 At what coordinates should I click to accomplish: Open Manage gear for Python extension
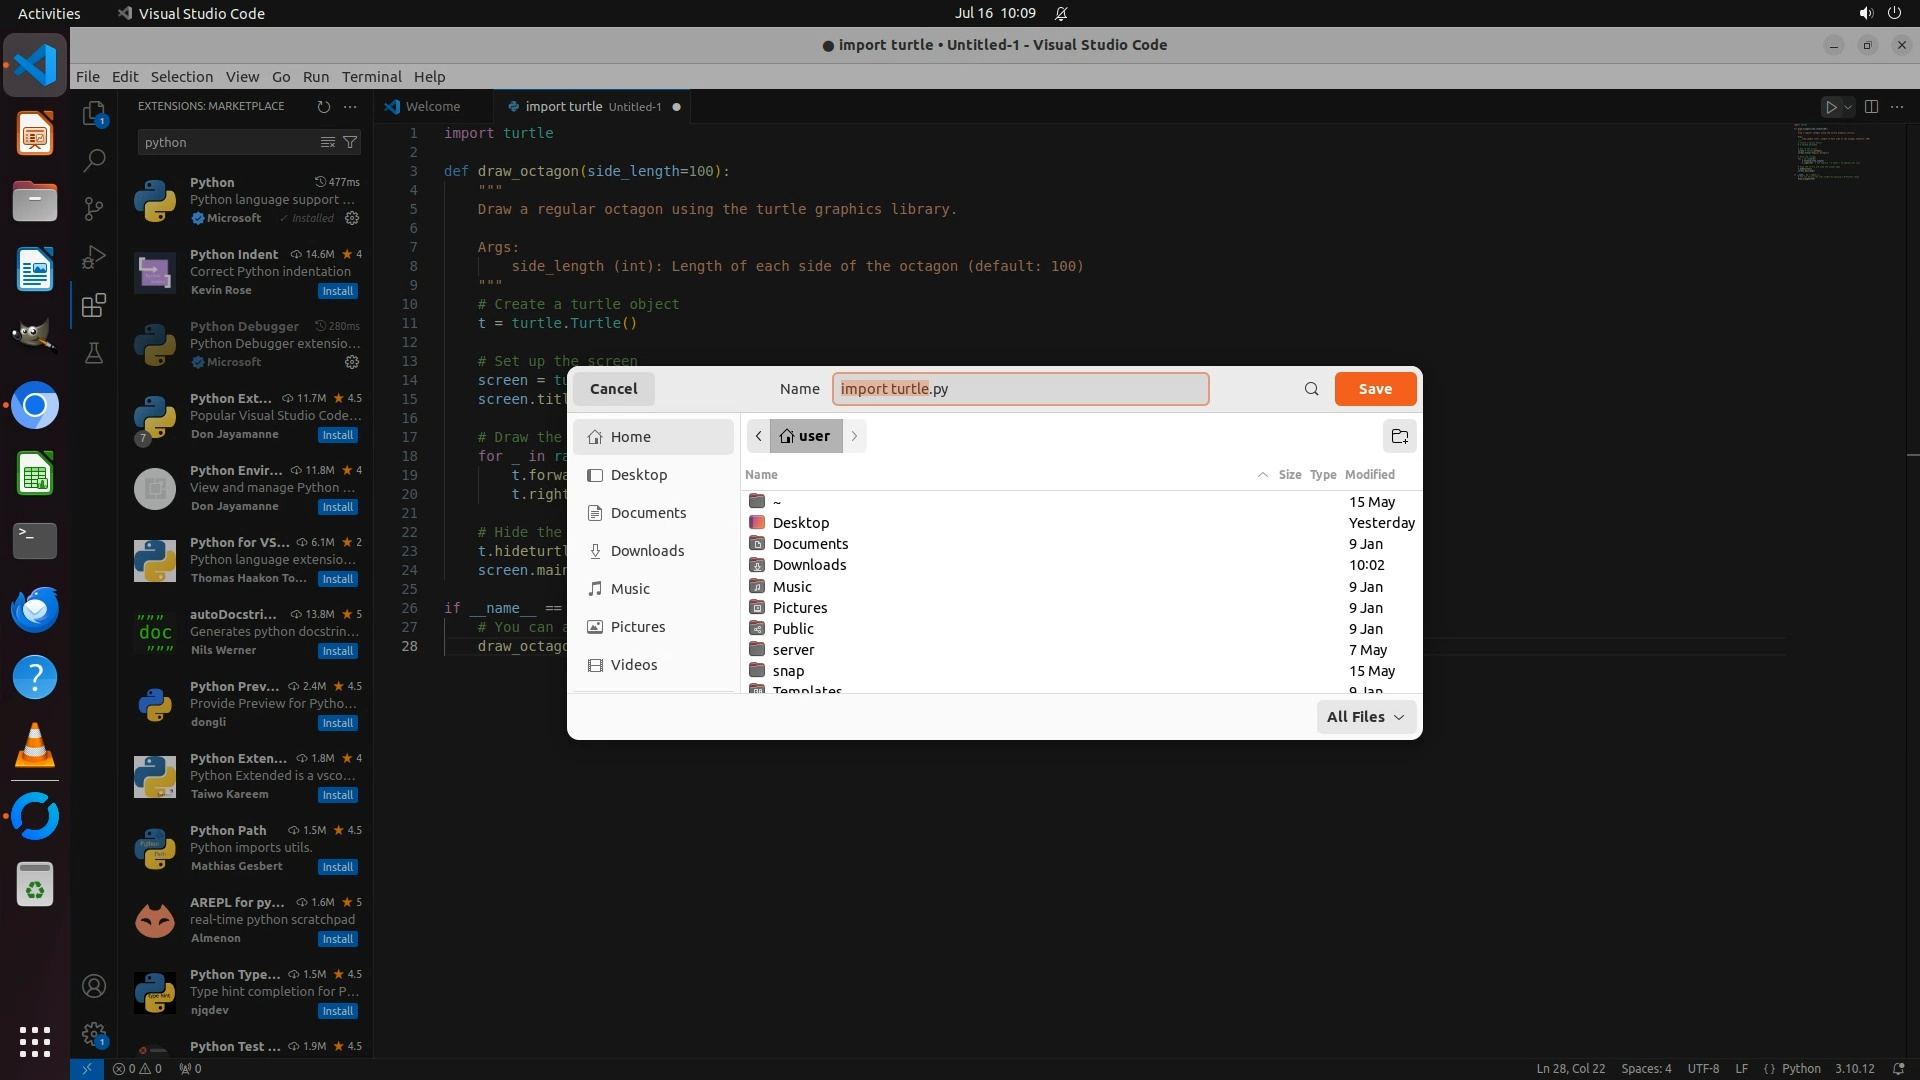[352, 218]
